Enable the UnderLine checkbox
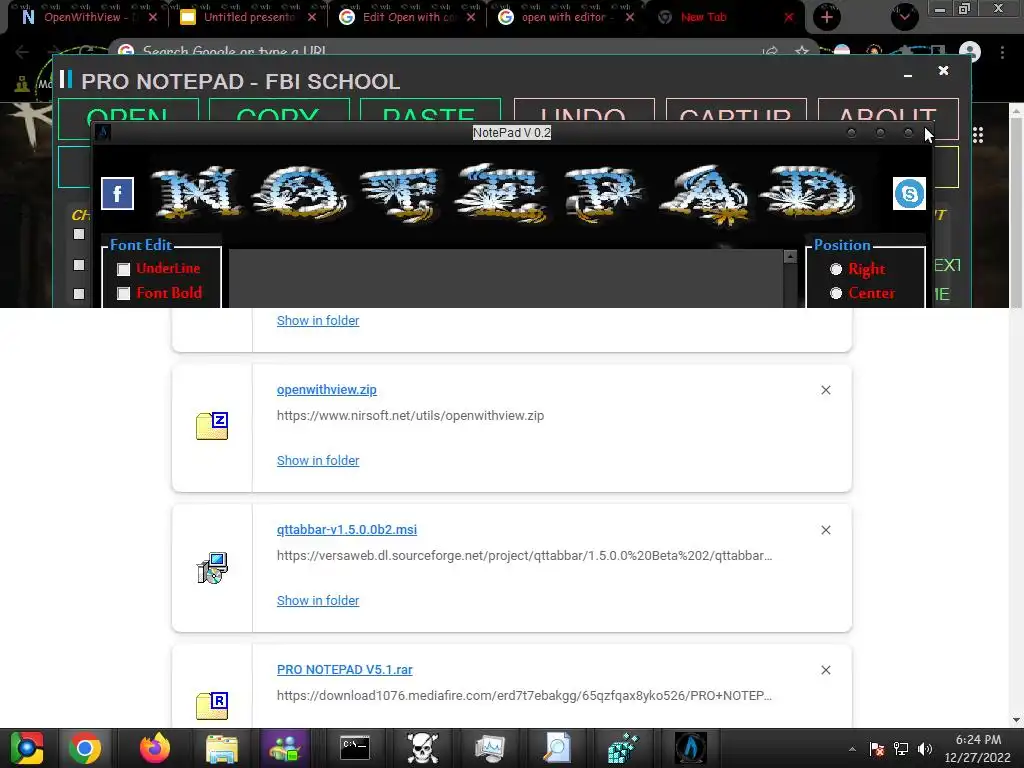This screenshot has height=768, width=1024. pyautogui.click(x=123, y=269)
